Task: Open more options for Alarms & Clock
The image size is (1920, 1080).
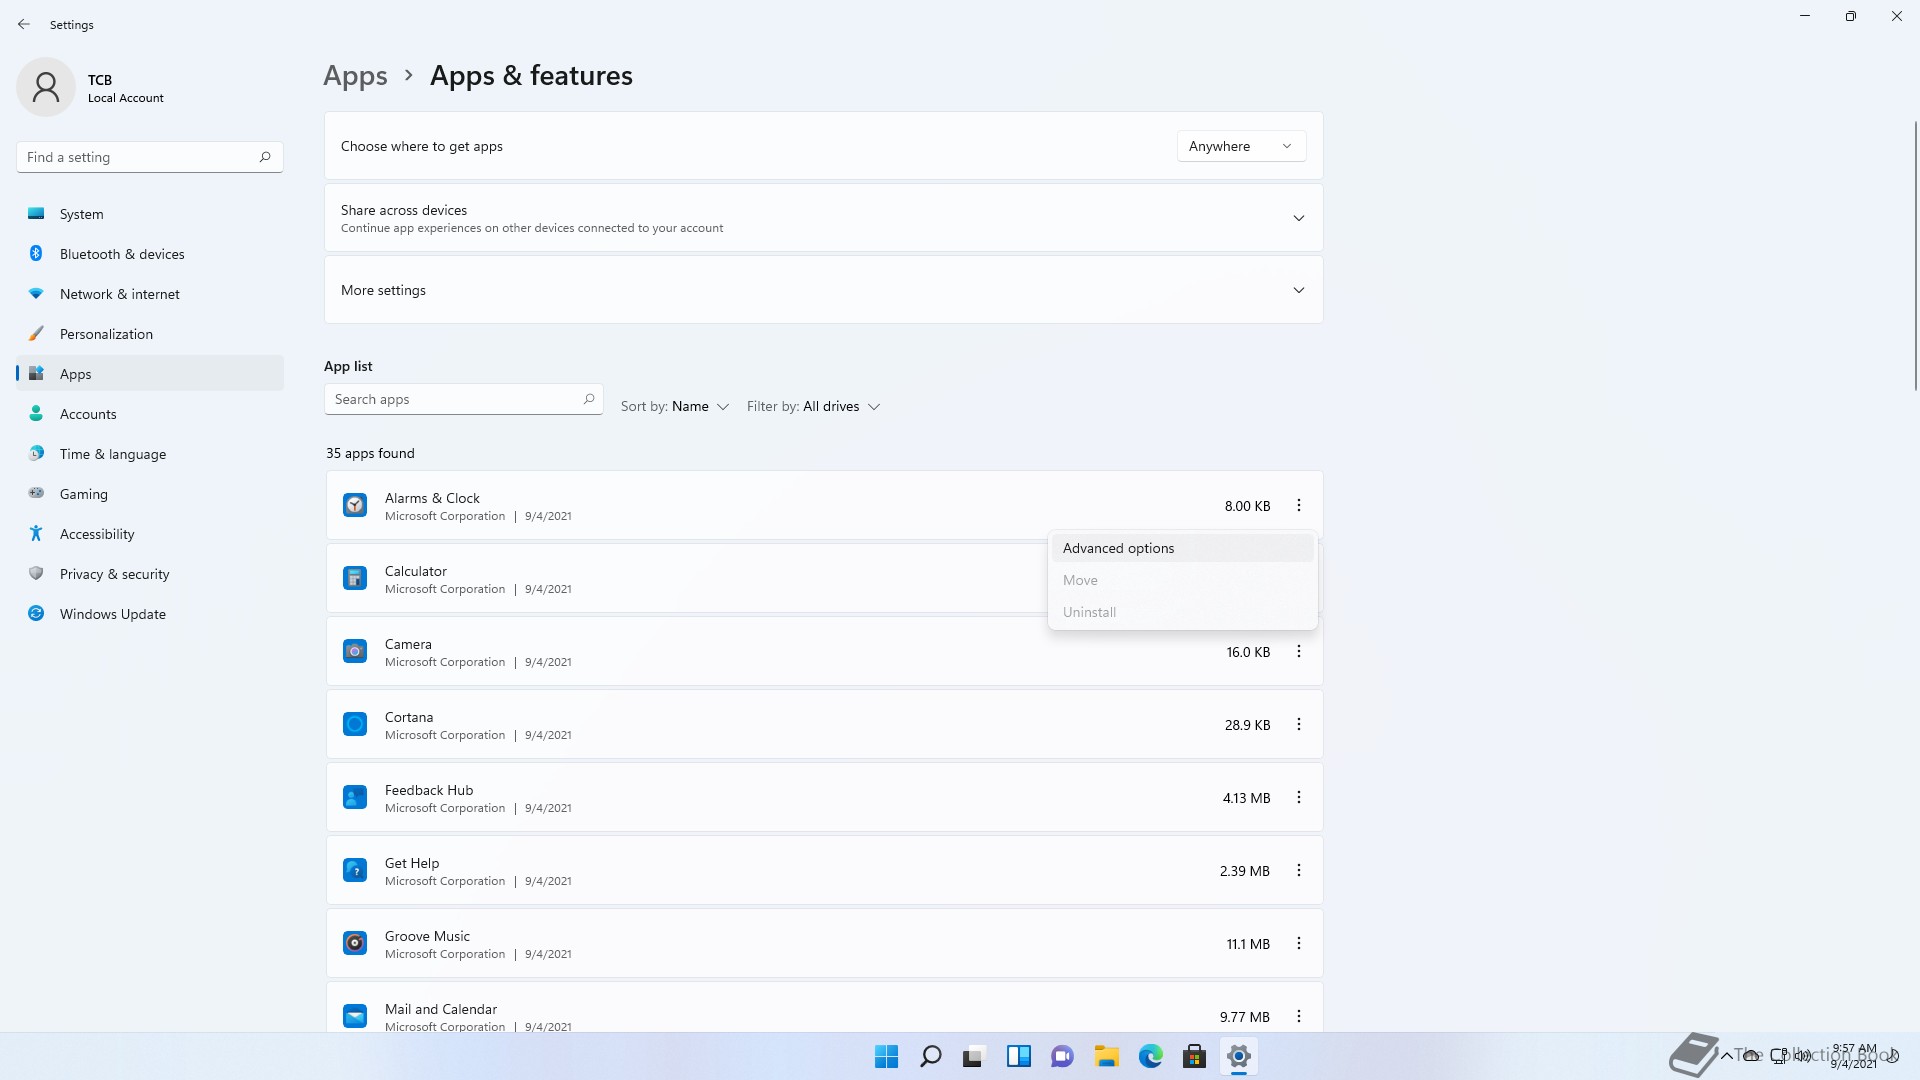Action: coord(1299,506)
